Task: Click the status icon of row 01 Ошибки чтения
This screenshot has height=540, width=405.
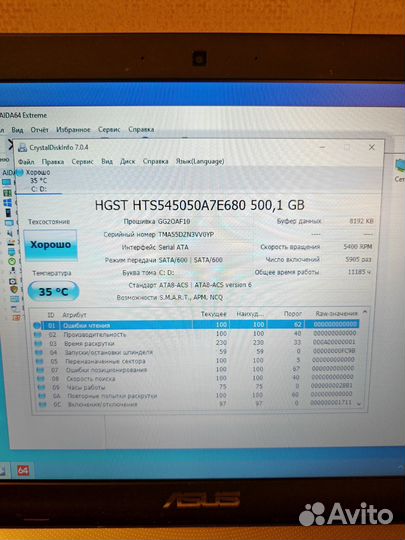Action: 37,325
